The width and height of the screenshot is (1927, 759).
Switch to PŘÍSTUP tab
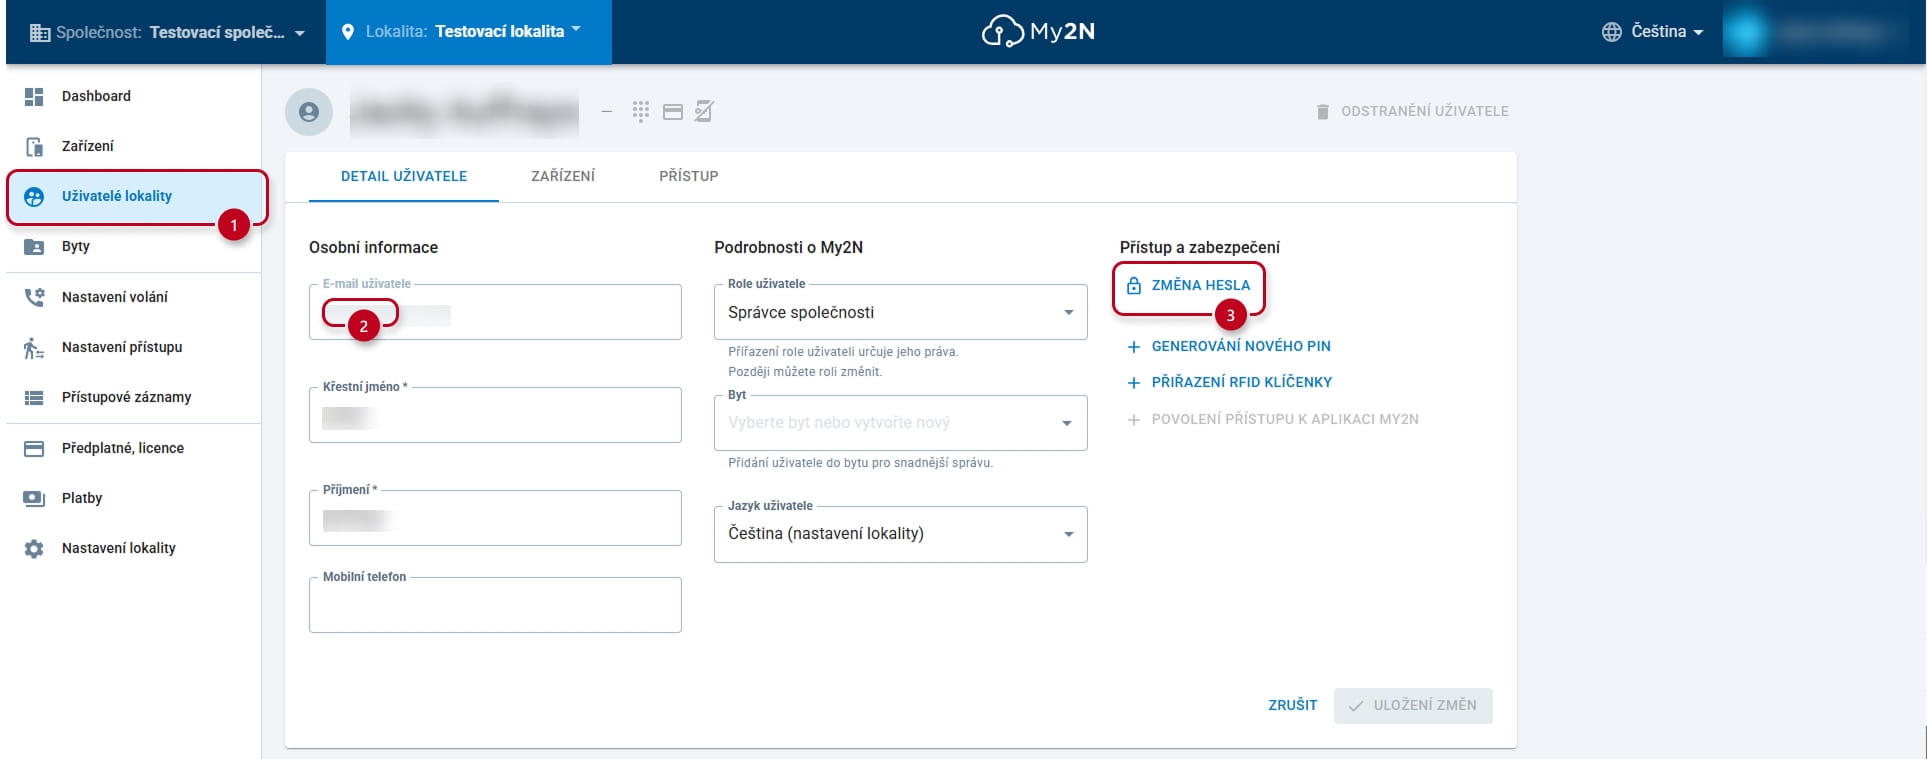689,176
